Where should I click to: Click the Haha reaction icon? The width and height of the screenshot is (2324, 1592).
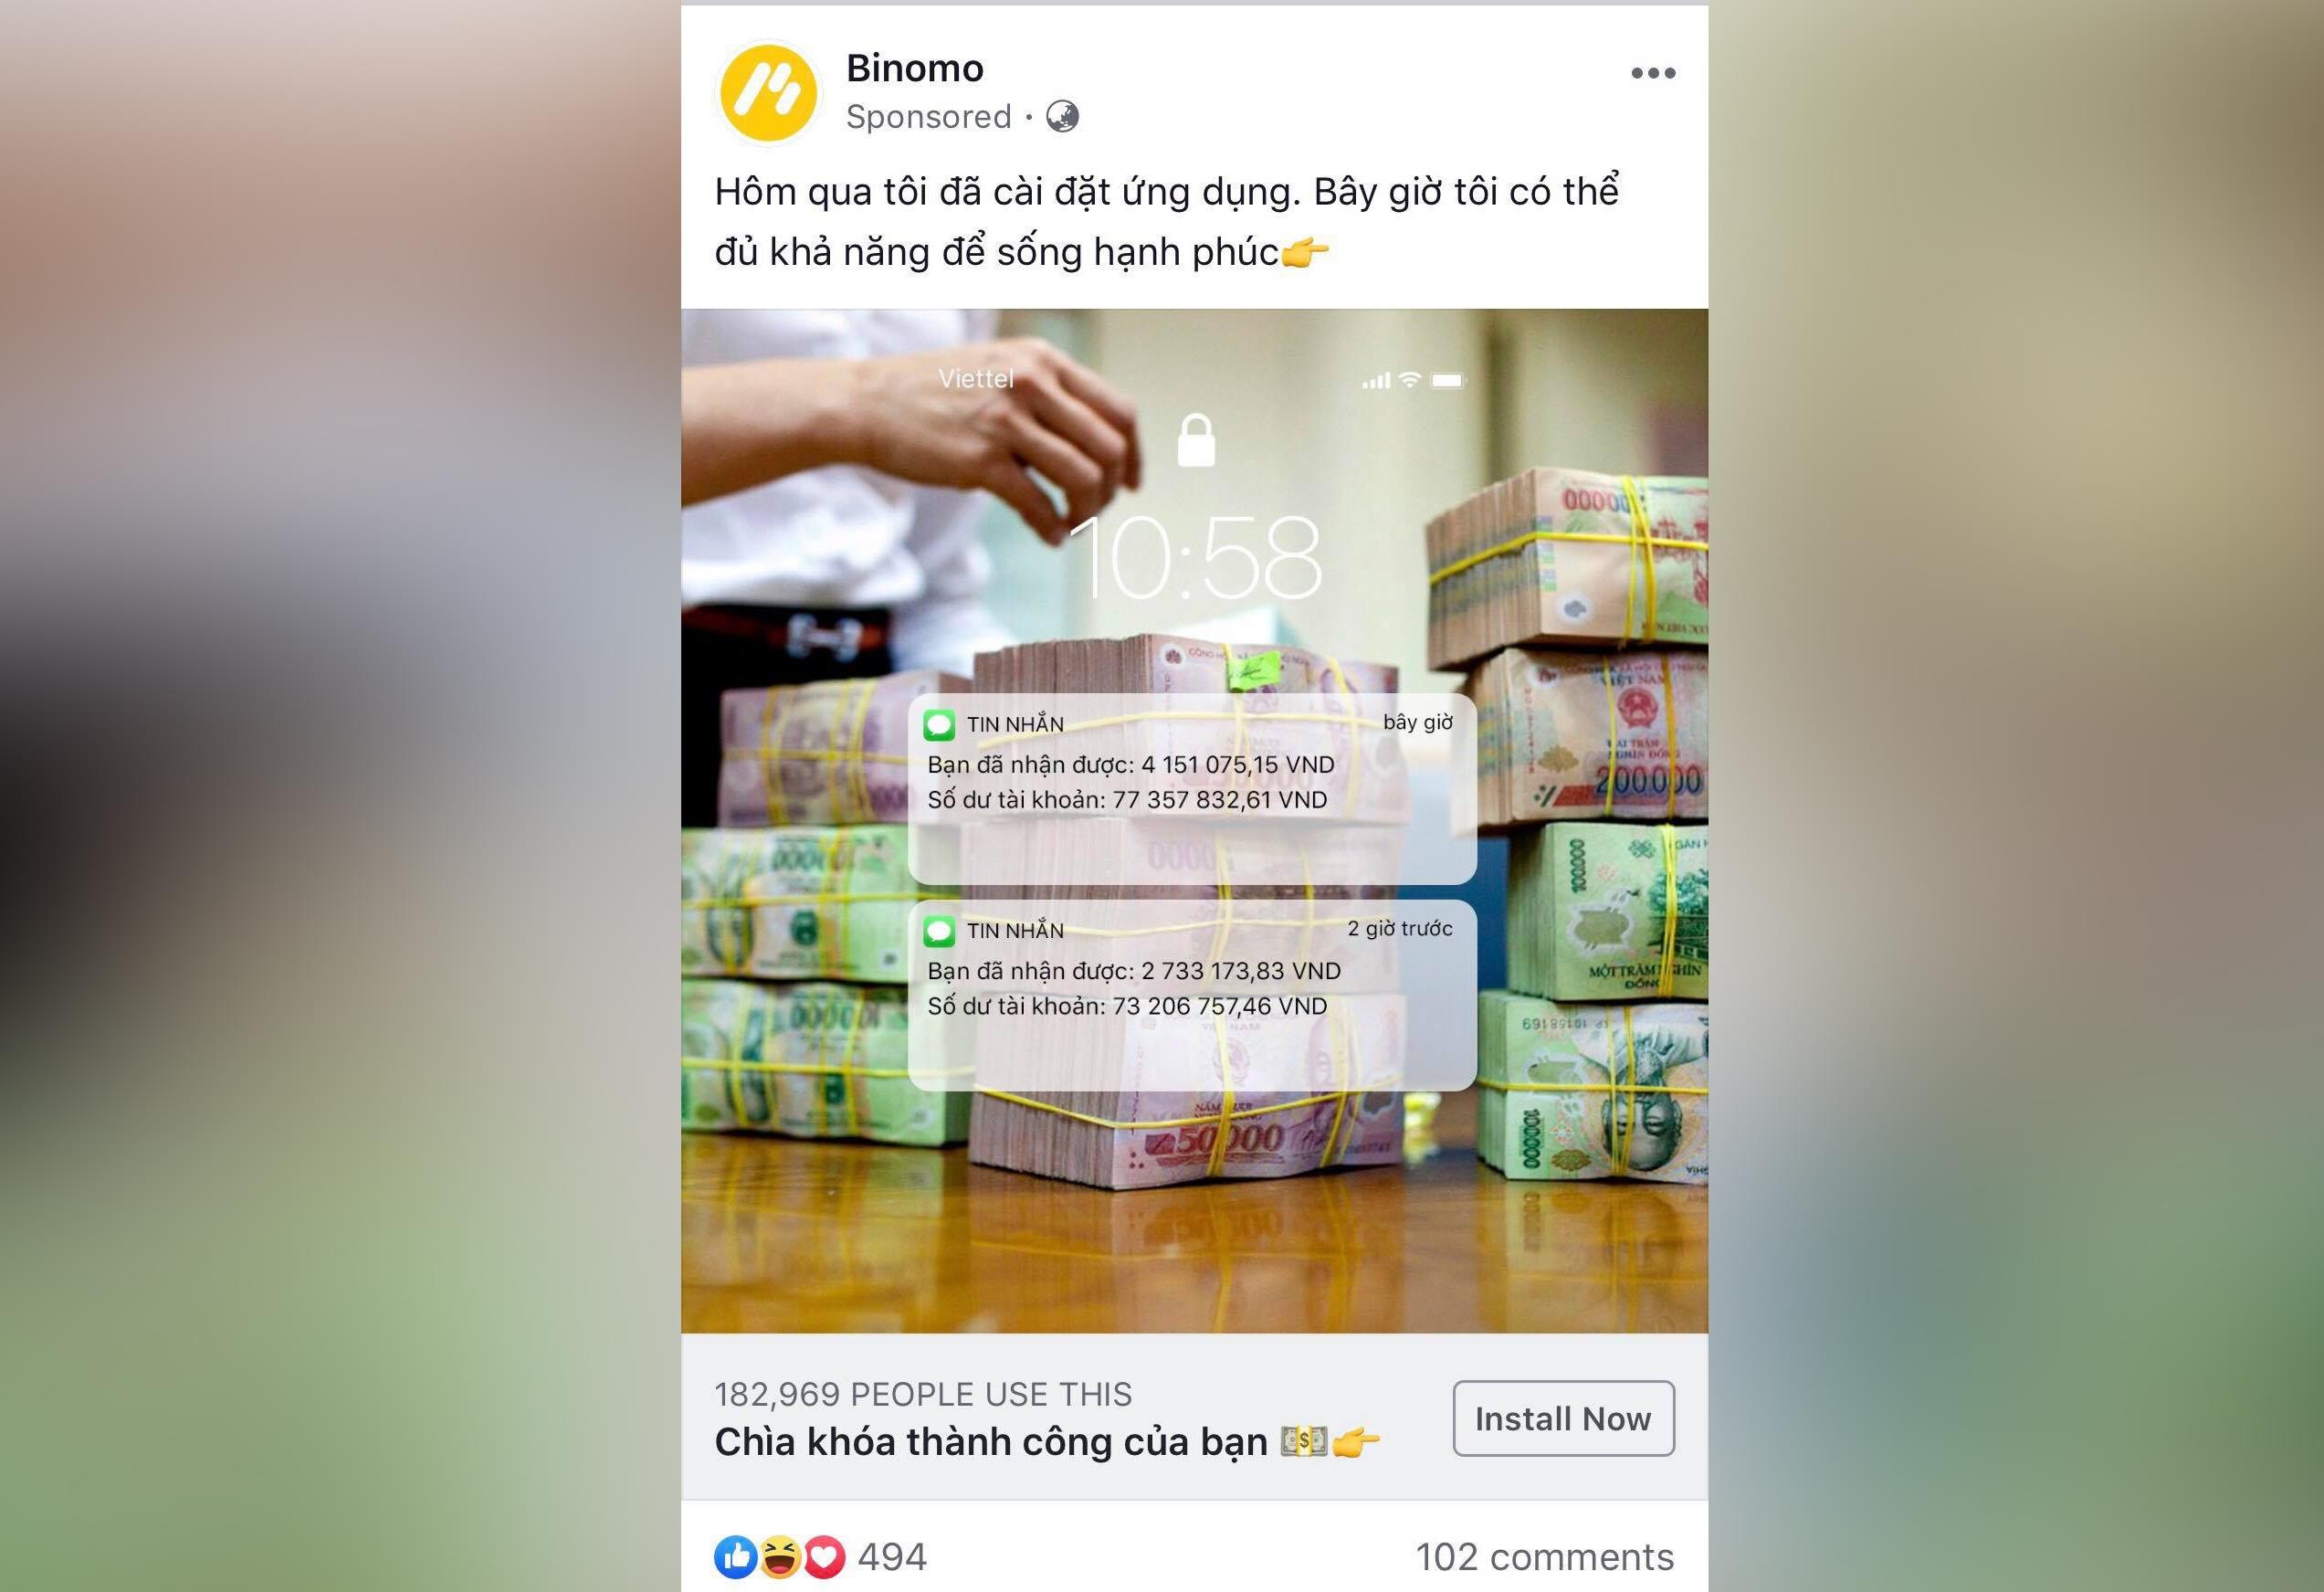tap(779, 1557)
